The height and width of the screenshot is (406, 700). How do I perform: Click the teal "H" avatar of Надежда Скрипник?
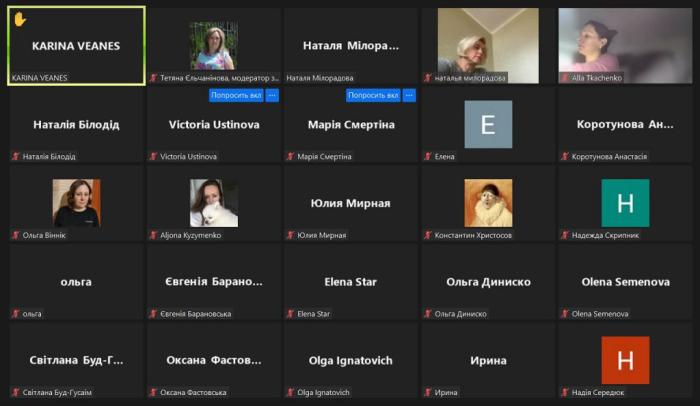pyautogui.click(x=625, y=203)
